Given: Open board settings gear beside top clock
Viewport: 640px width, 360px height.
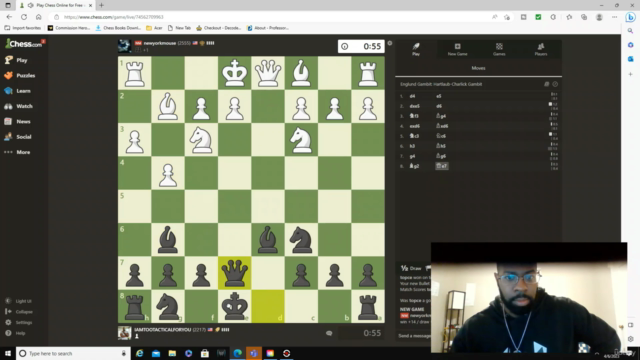Looking at the screenshot, I should click(390, 43).
